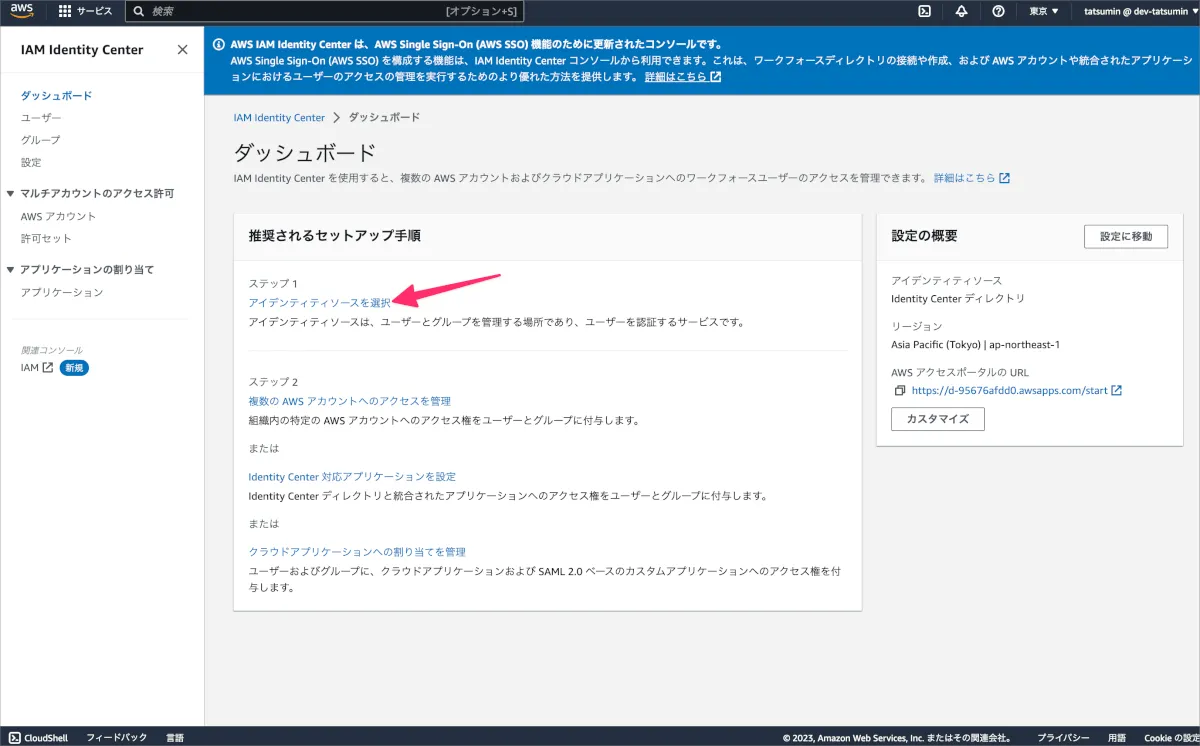Click in the top search field

[x=300, y=11]
